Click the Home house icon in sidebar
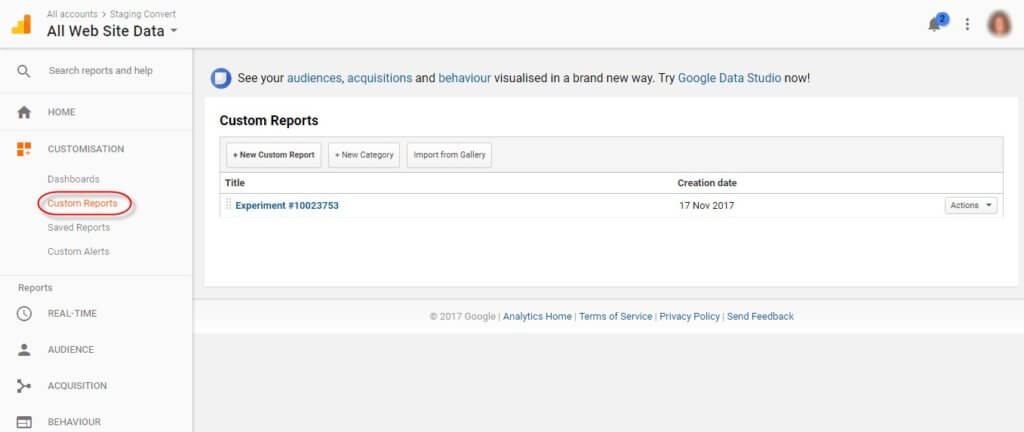This screenshot has width=1024, height=432. coord(24,112)
